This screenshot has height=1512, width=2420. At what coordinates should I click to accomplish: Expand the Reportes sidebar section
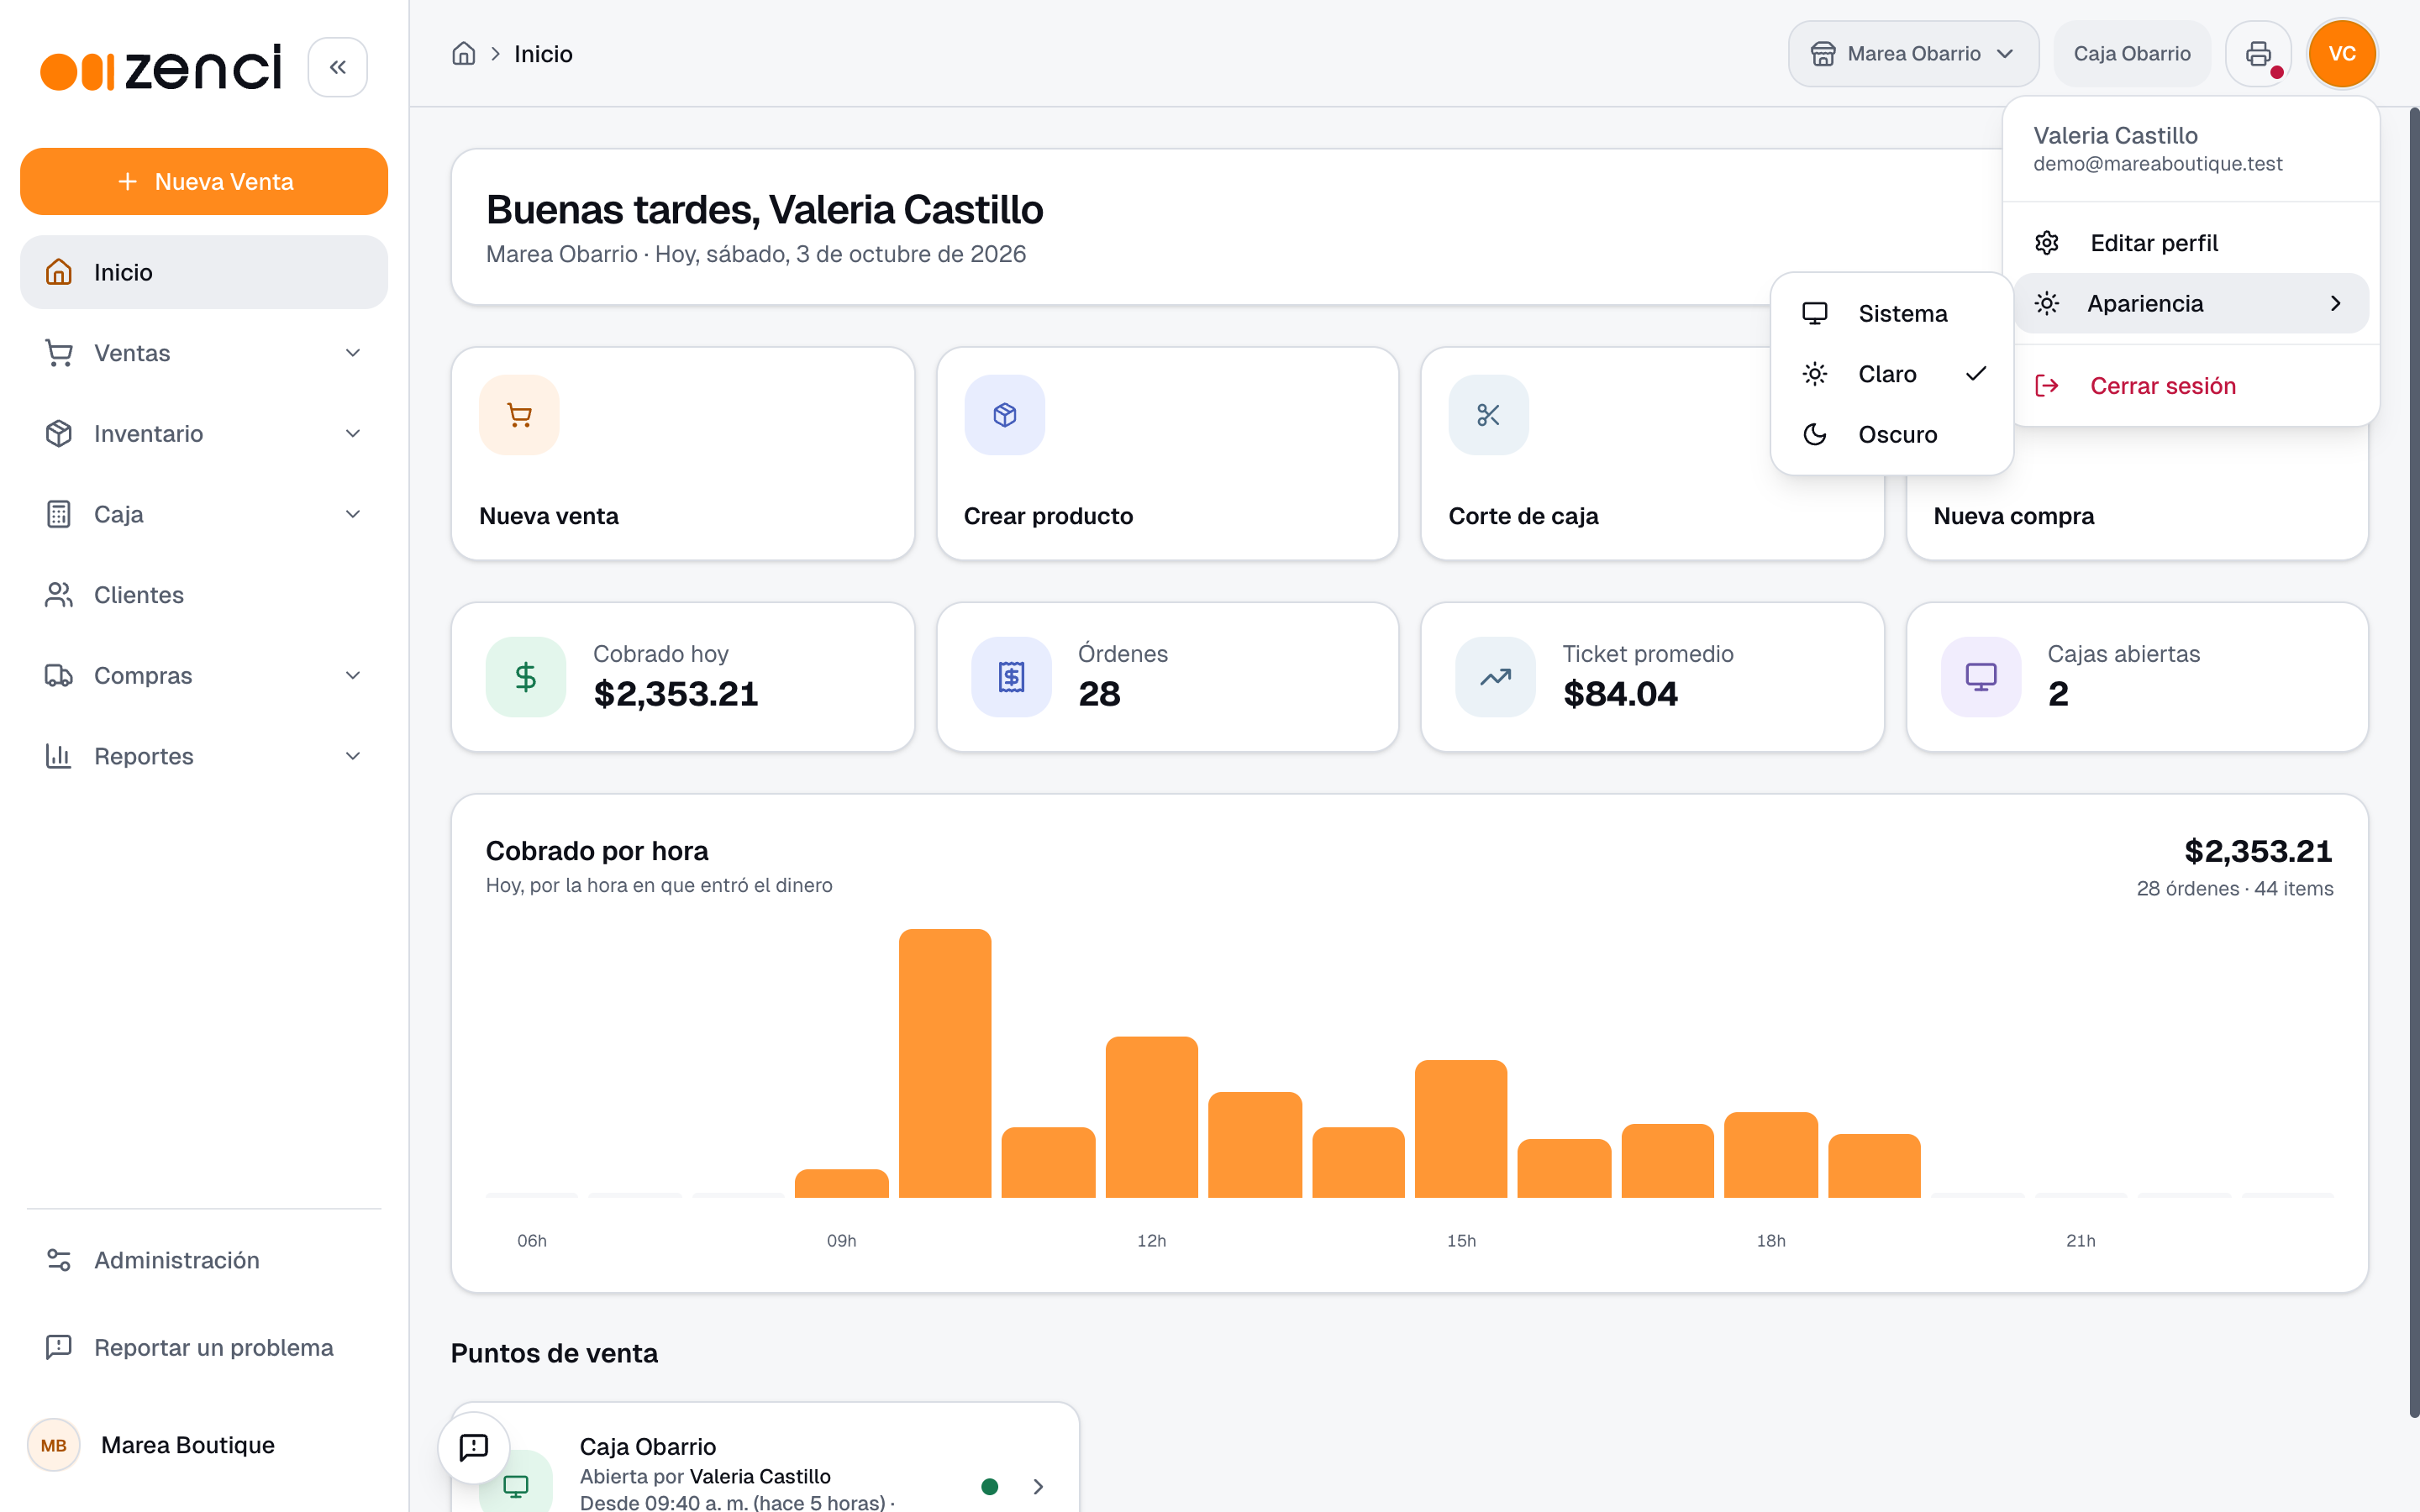click(204, 756)
